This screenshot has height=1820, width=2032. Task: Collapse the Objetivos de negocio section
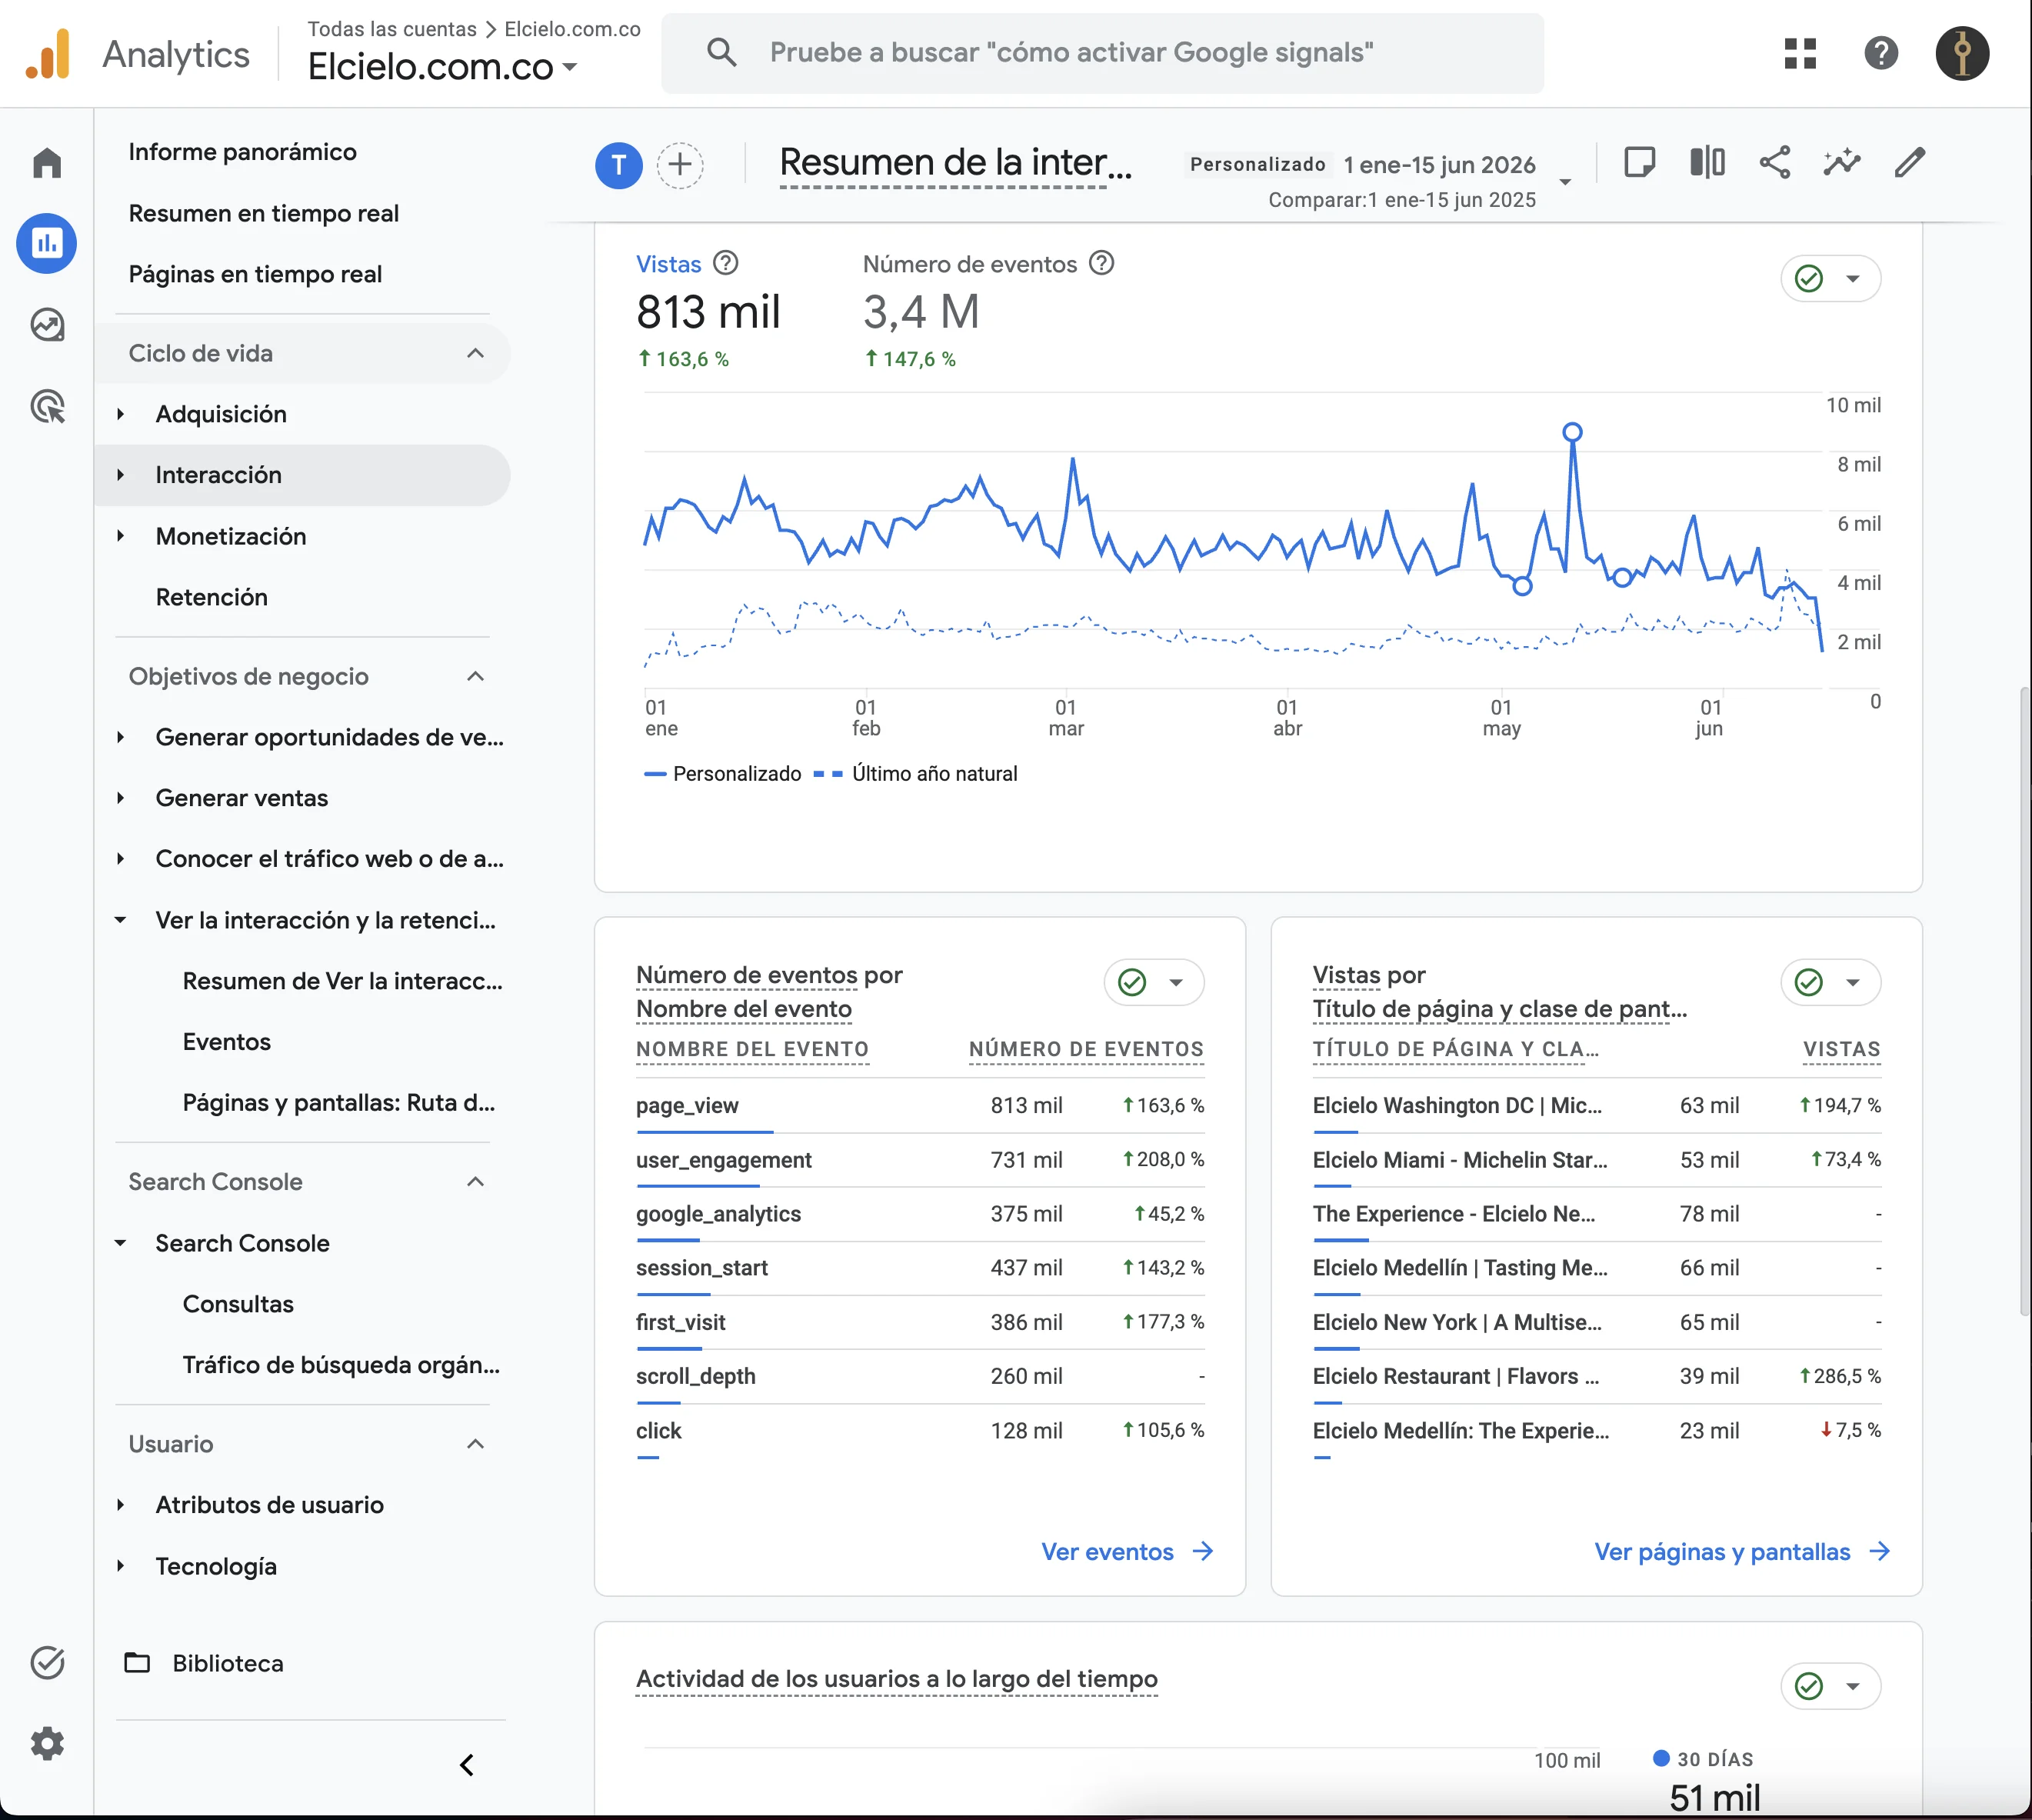pos(476,677)
